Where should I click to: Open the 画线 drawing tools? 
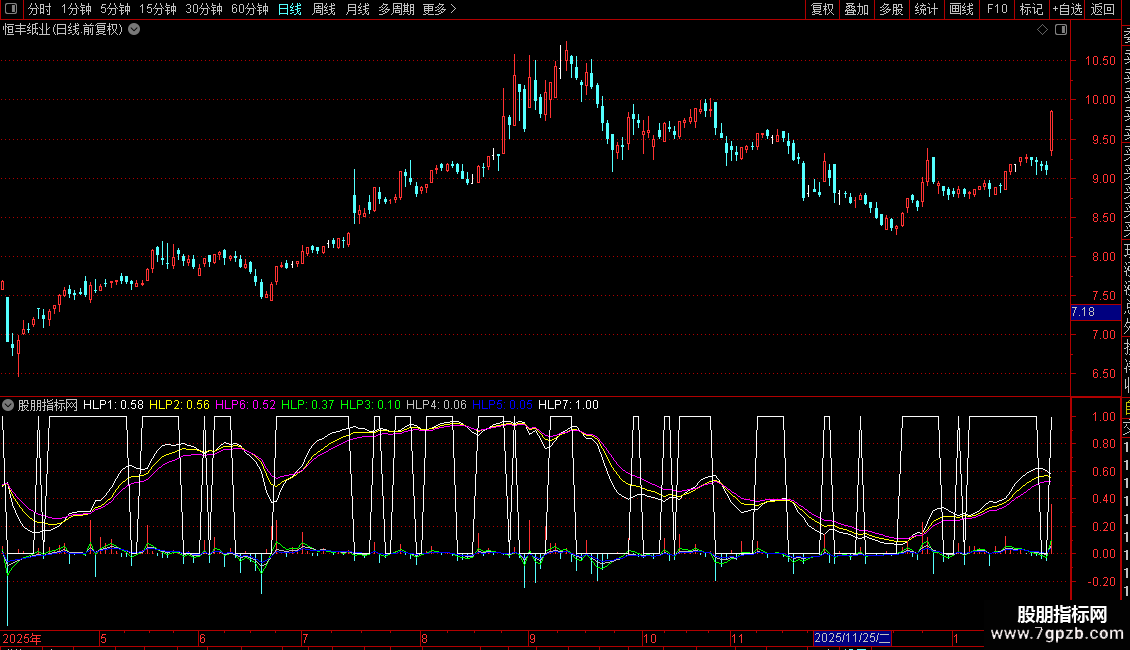click(961, 10)
